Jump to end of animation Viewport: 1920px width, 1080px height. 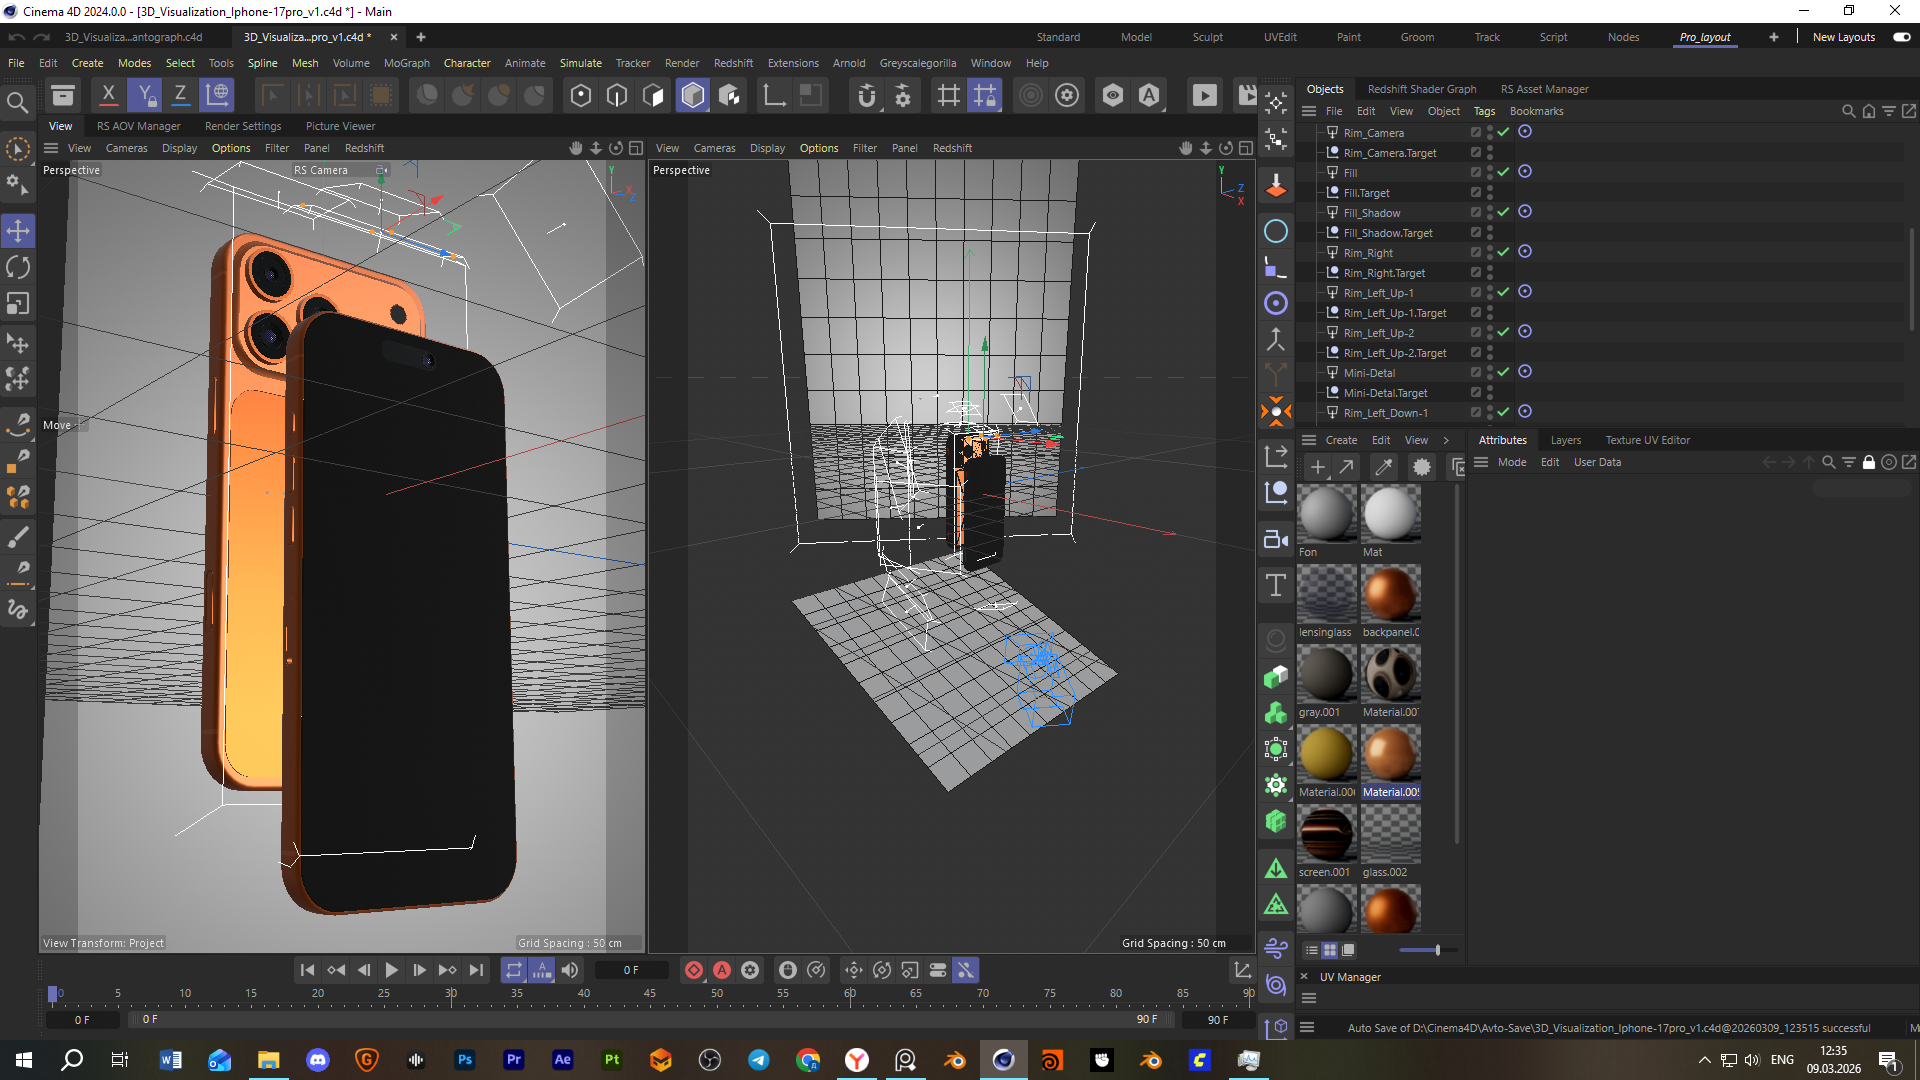pos(477,970)
